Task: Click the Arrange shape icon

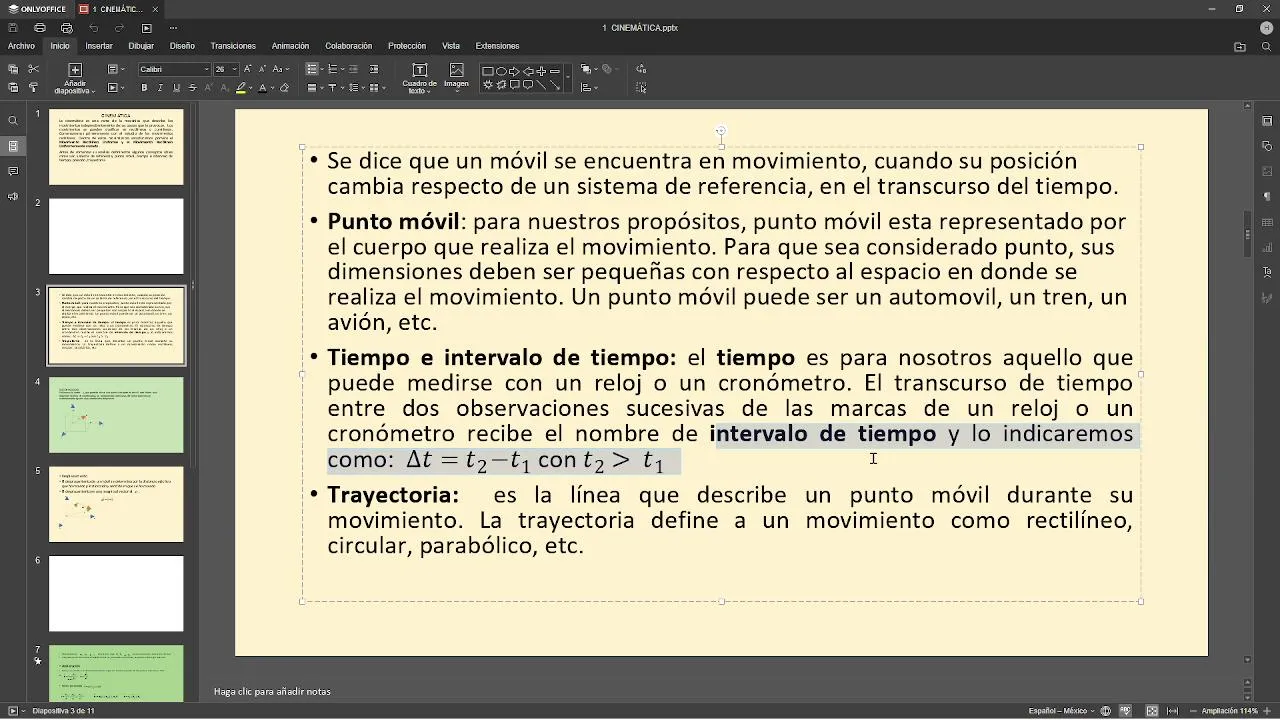Action: tap(588, 69)
